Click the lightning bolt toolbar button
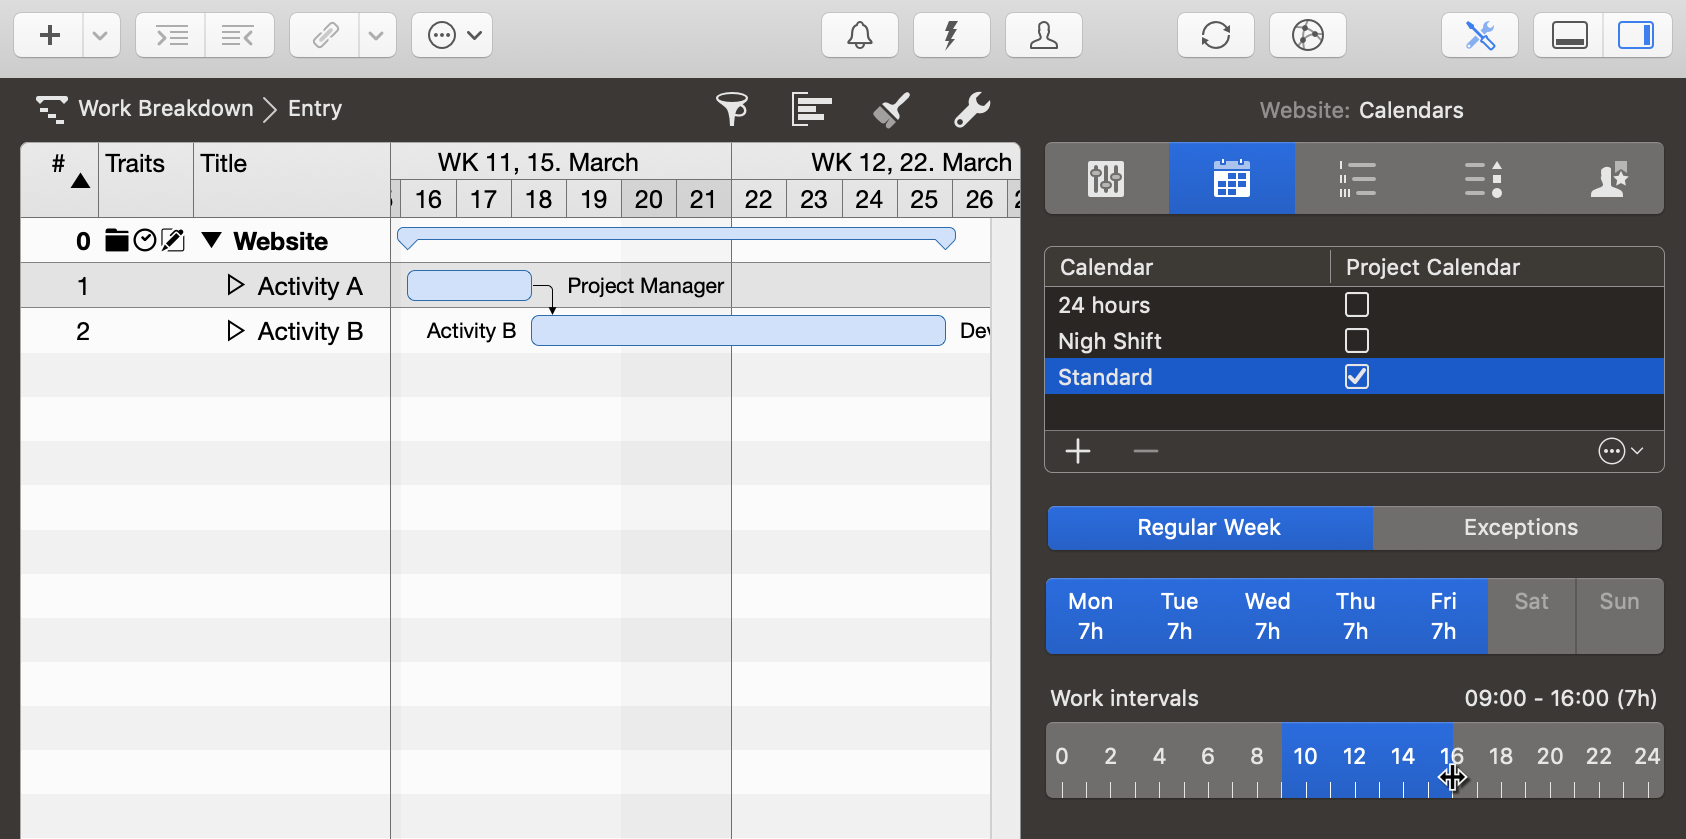This screenshot has height=839, width=1686. point(951,36)
